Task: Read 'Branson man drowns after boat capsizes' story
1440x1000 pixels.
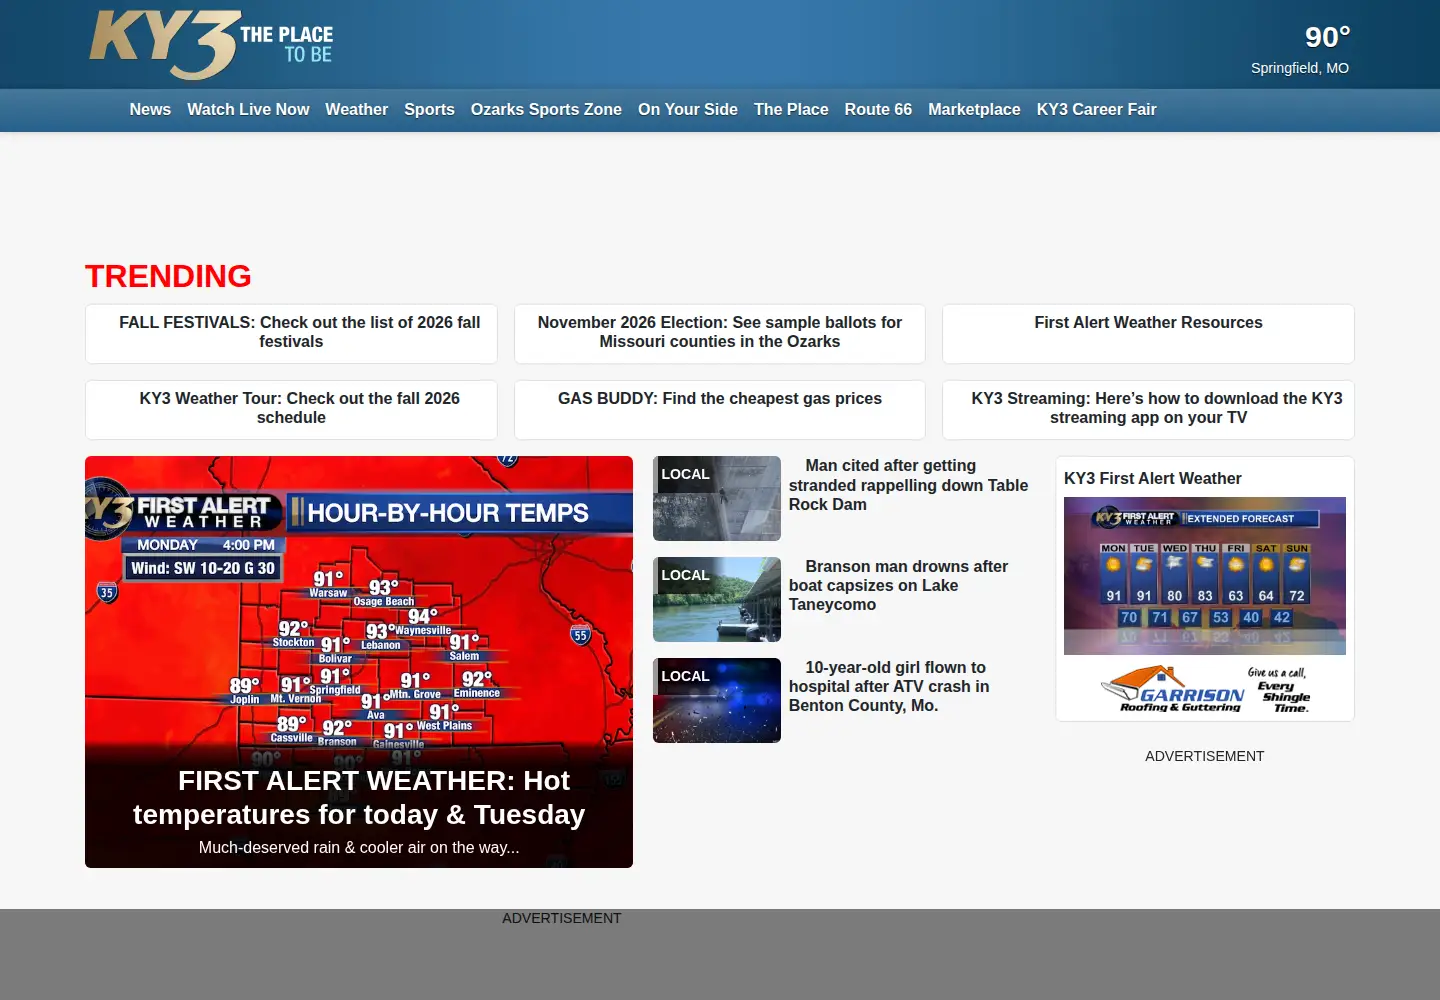Action: click(x=898, y=586)
